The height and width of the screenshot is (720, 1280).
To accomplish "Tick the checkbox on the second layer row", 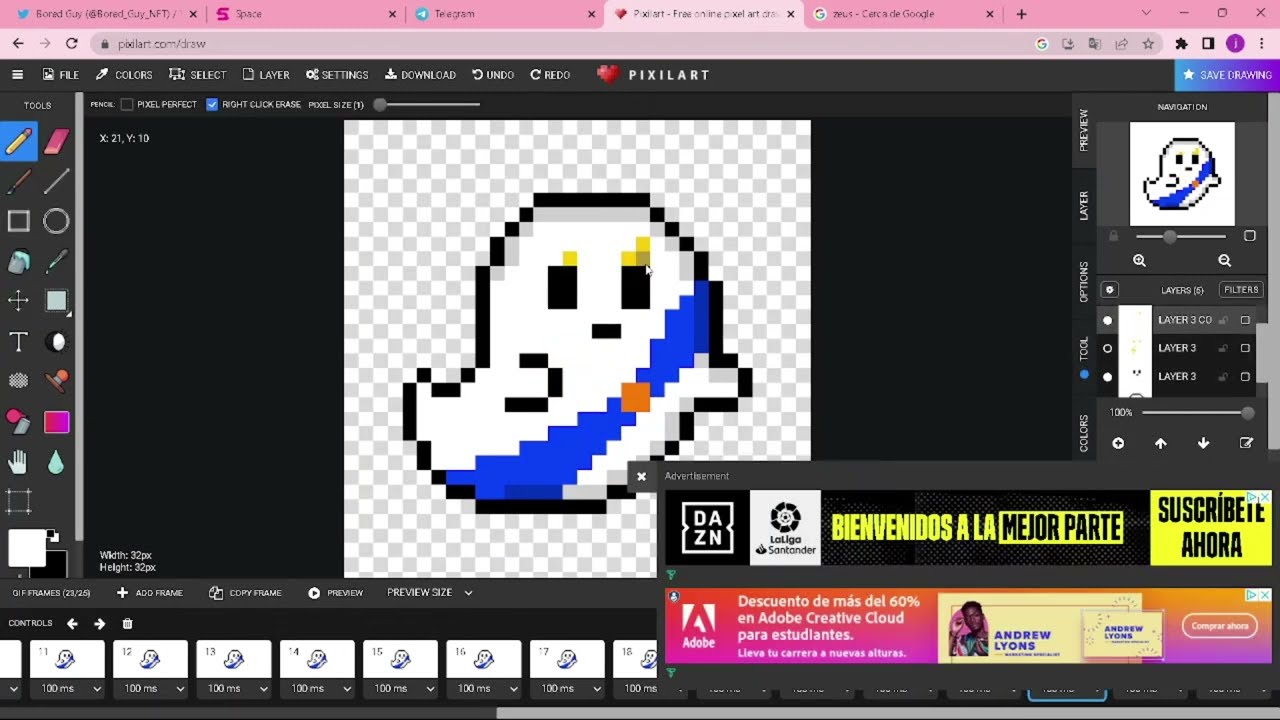I will pyautogui.click(x=1245, y=348).
